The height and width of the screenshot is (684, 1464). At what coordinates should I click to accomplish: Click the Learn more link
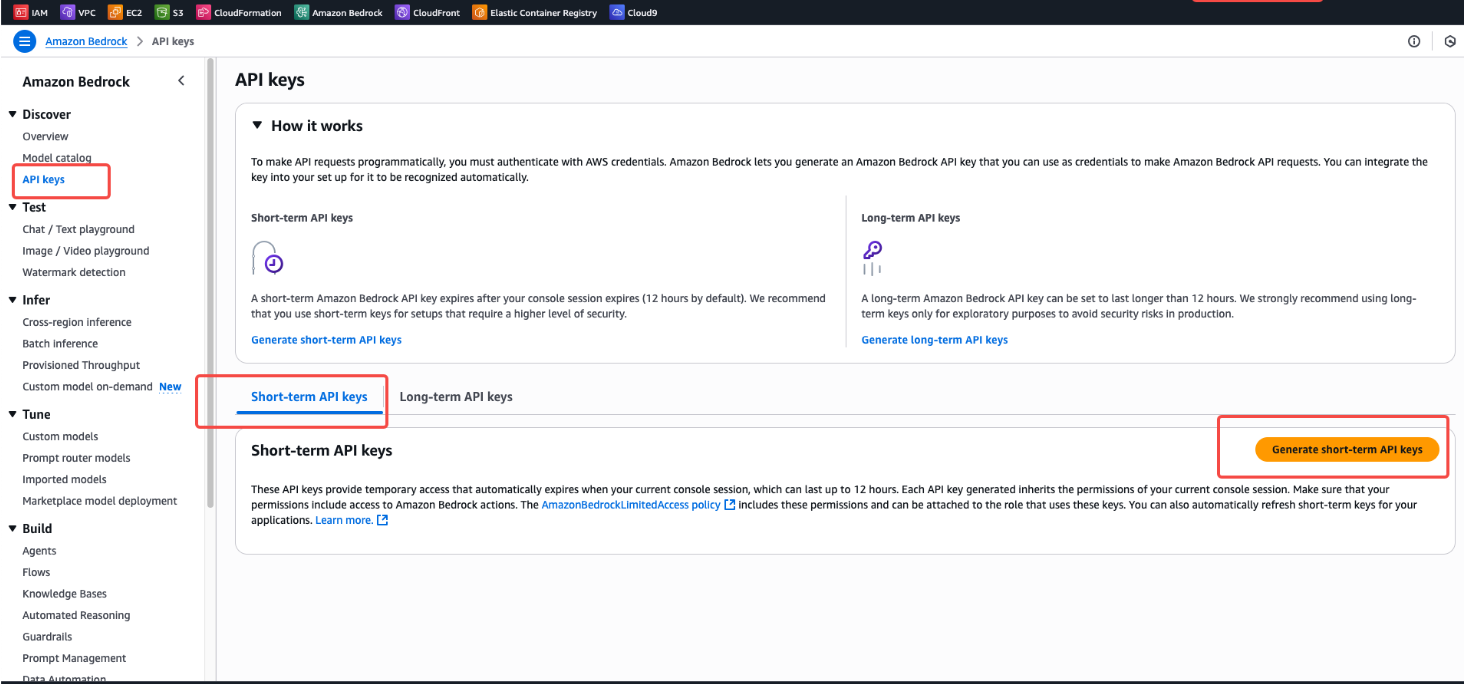click(x=344, y=520)
